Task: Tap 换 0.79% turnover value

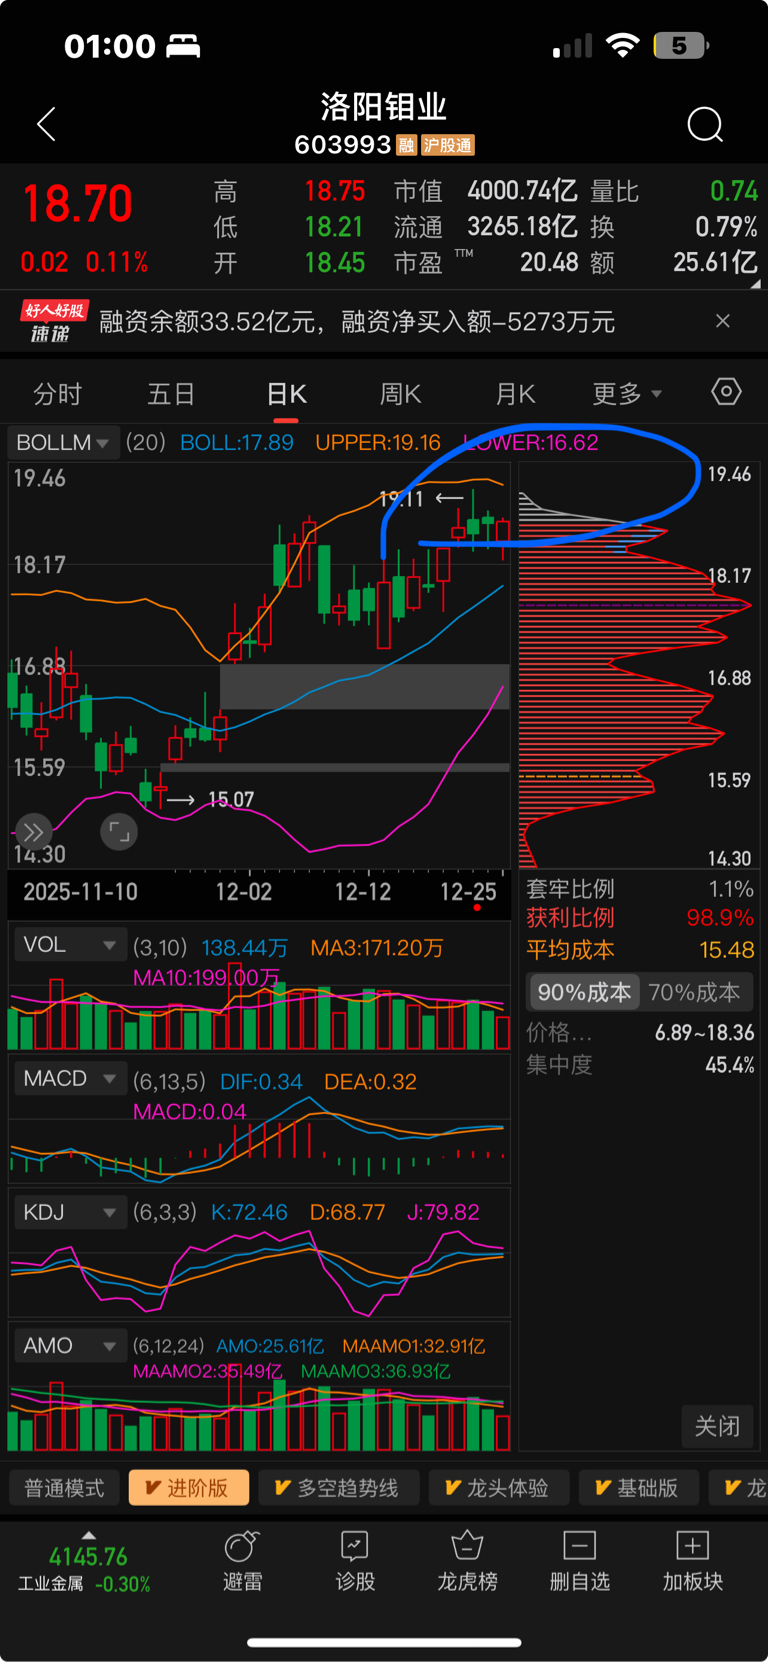Action: (x=726, y=227)
